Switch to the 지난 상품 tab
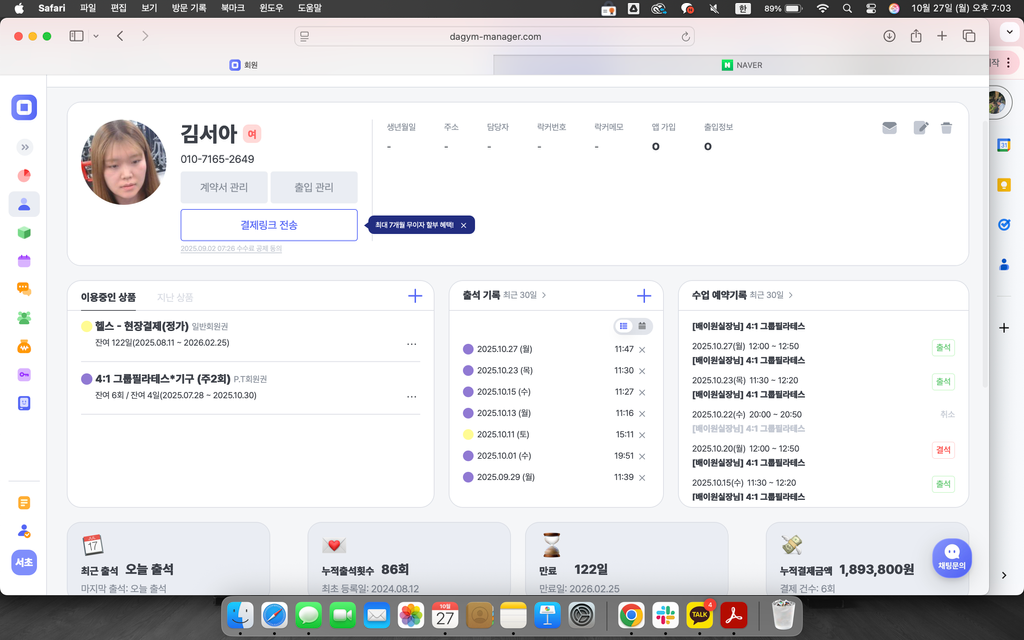This screenshot has height=640, width=1024. coord(175,297)
